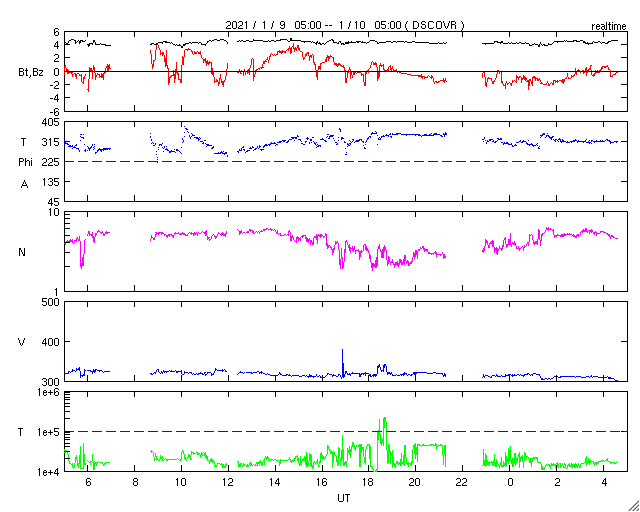Click the dashed 225 Phi reference line
This screenshot has width=640, height=512.
point(345,162)
